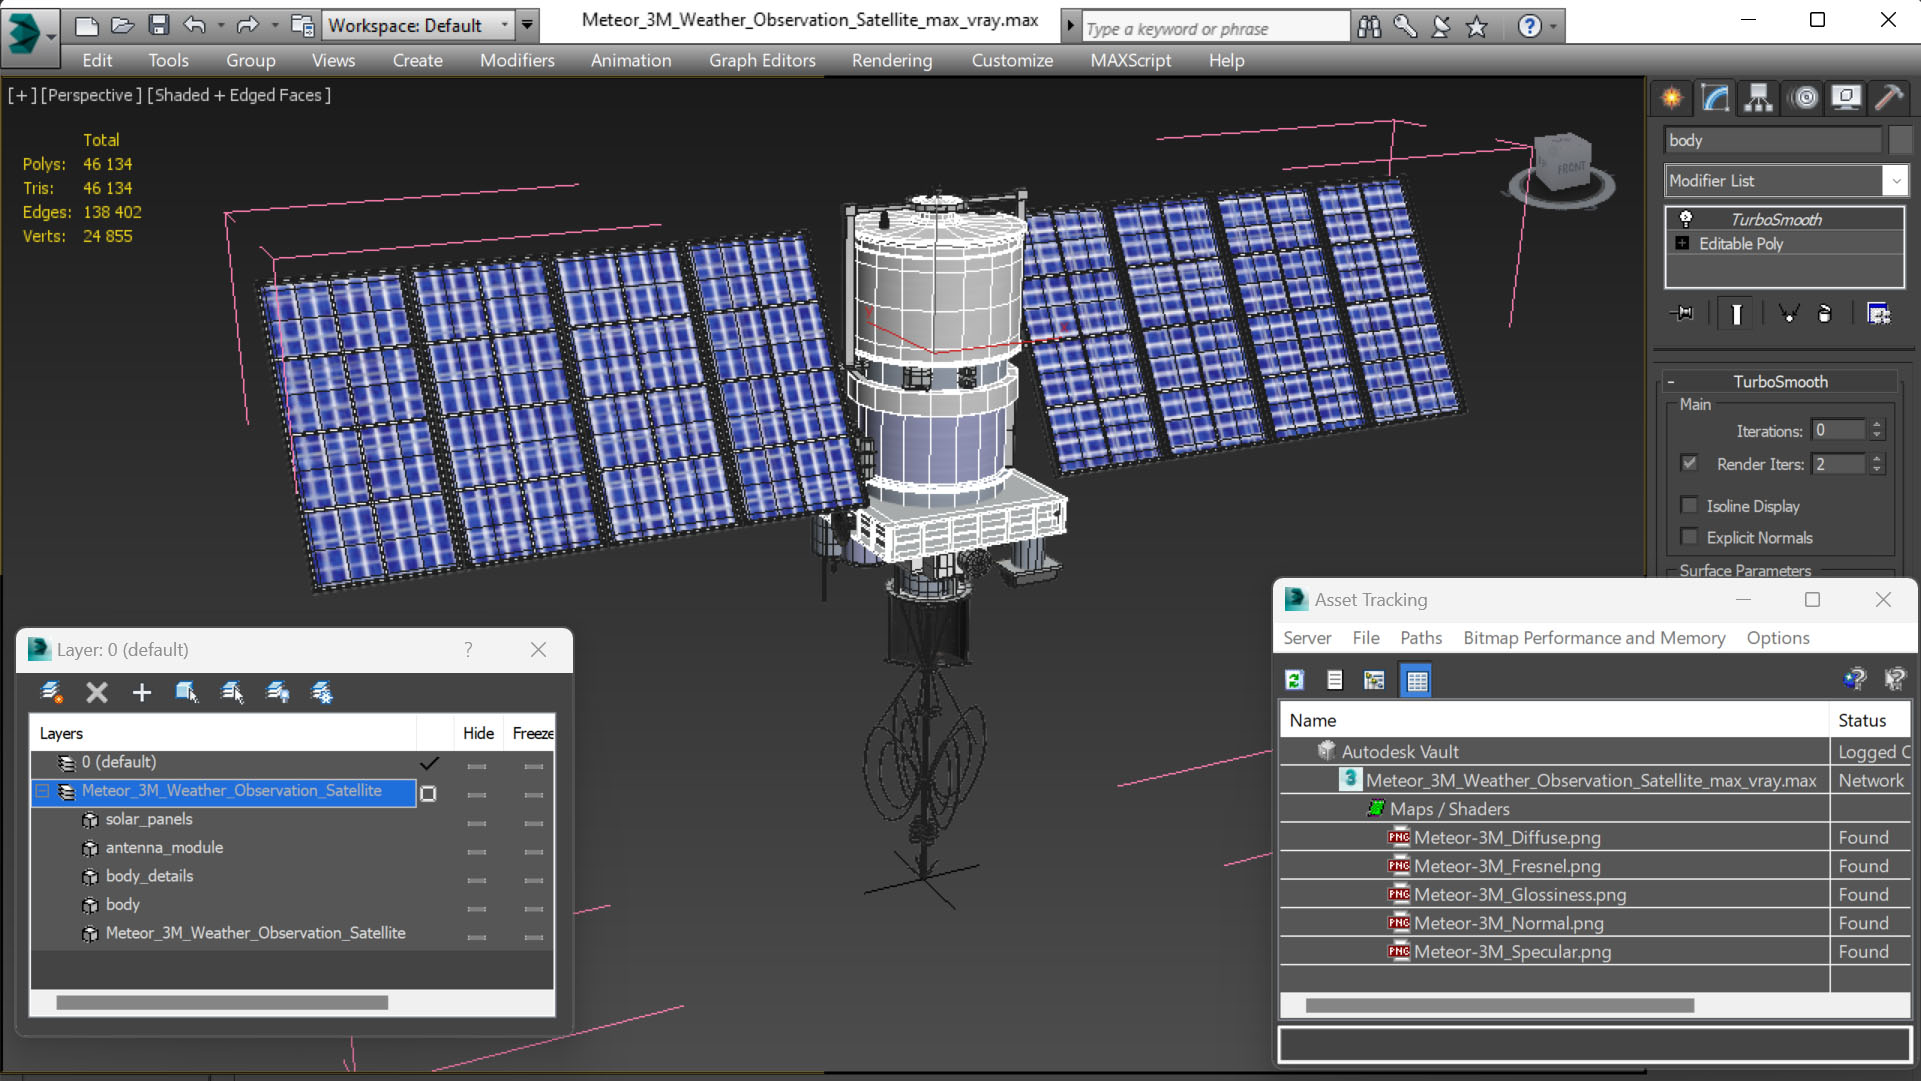Screen dimensions: 1921x1081
Task: Collapse the TurboSmooth rollout
Action: (x=1670, y=382)
